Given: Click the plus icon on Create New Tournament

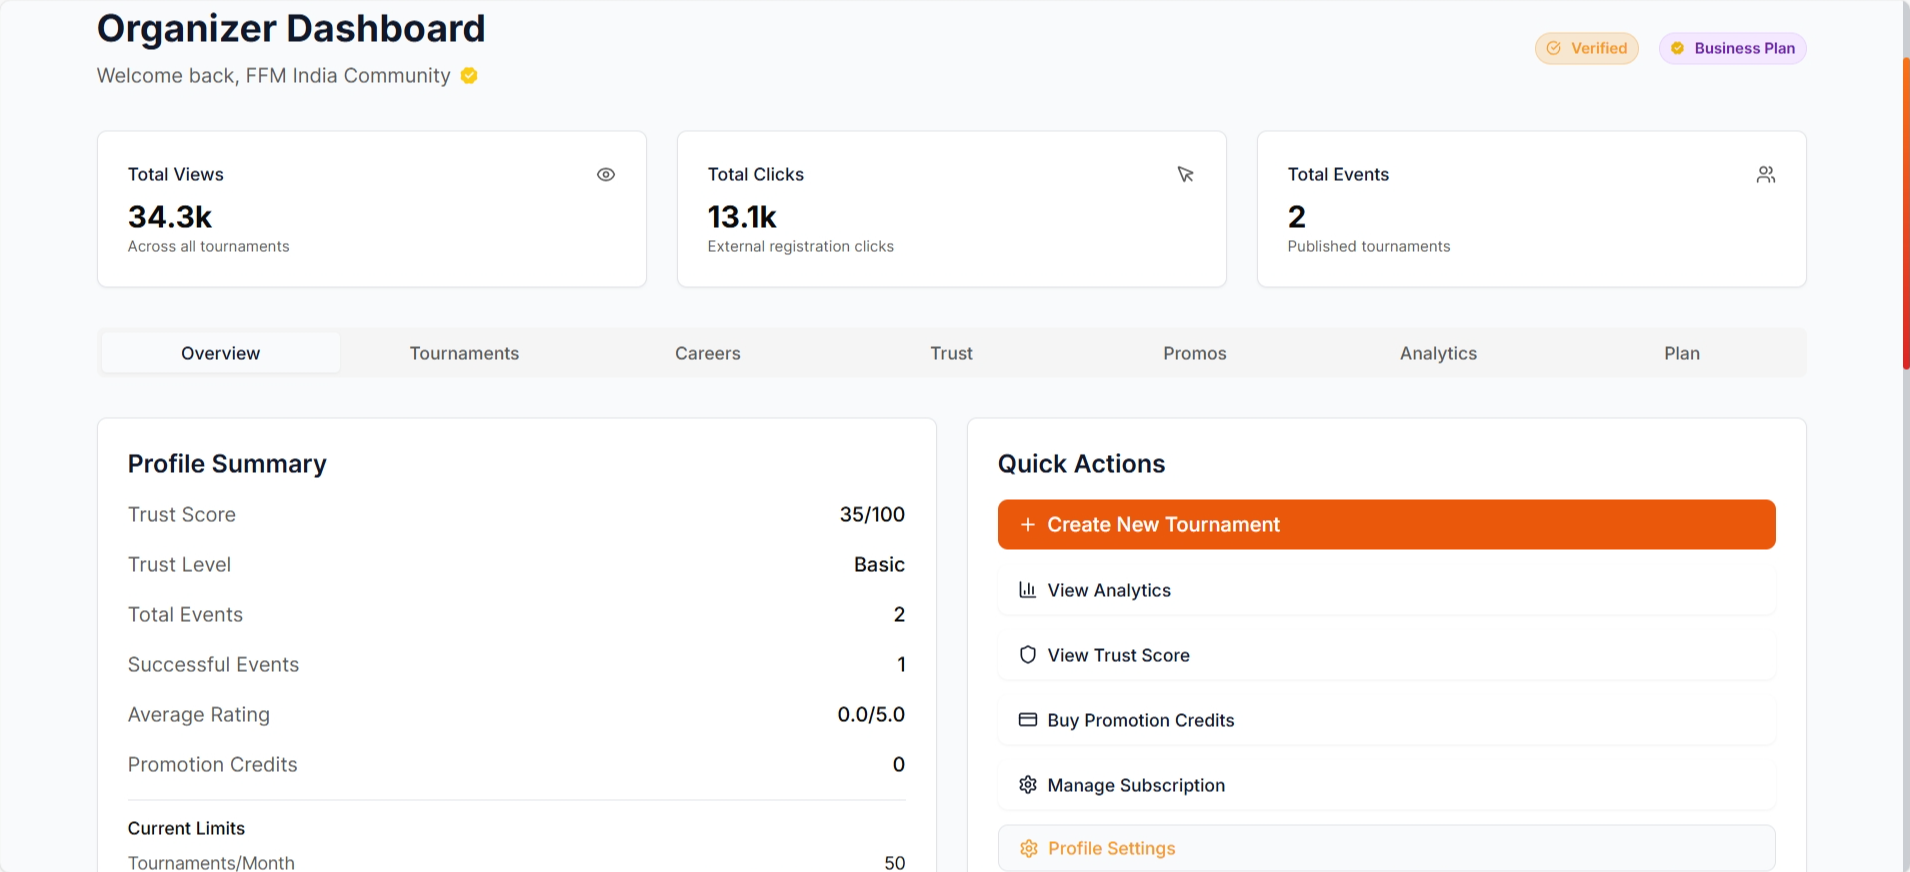Looking at the screenshot, I should 1027,525.
